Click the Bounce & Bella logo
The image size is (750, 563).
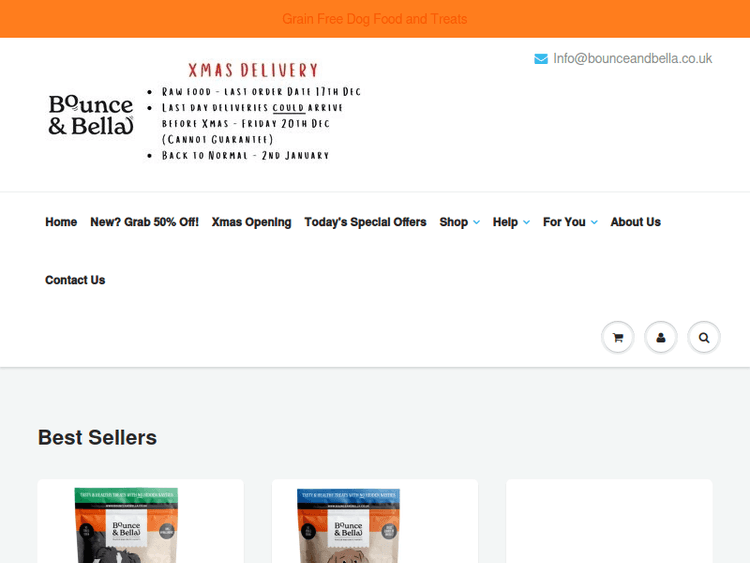coord(90,115)
